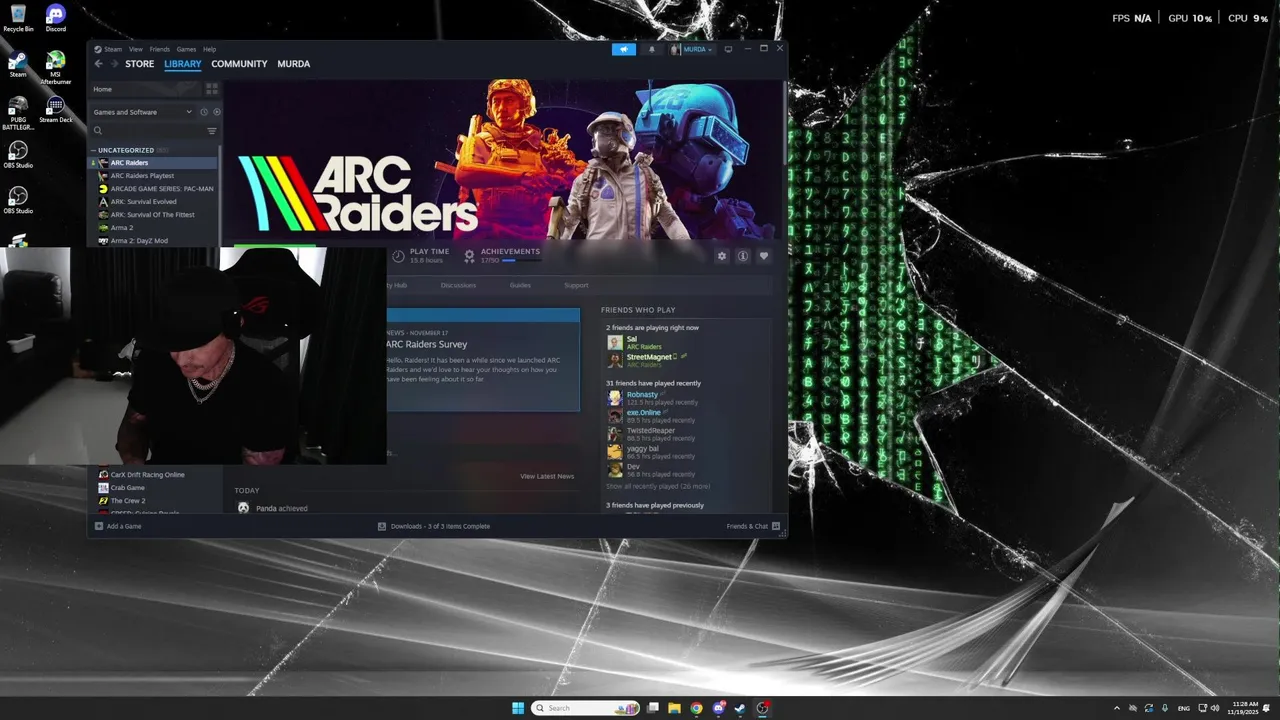This screenshot has width=1280, height=720.
Task: Open ARC Raiders game info icon
Action: pyautogui.click(x=743, y=256)
